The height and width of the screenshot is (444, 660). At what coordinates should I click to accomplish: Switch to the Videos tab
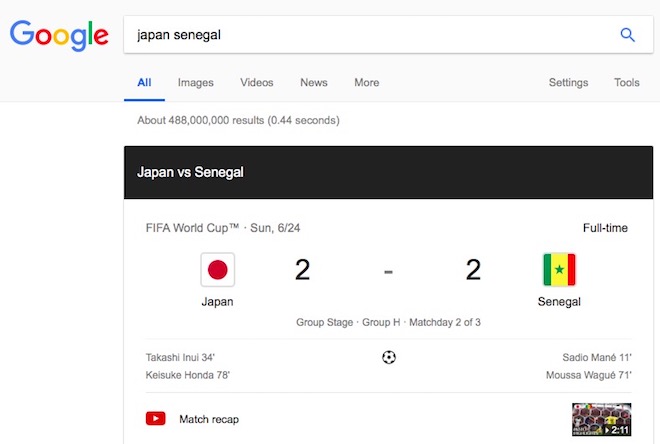(x=257, y=82)
